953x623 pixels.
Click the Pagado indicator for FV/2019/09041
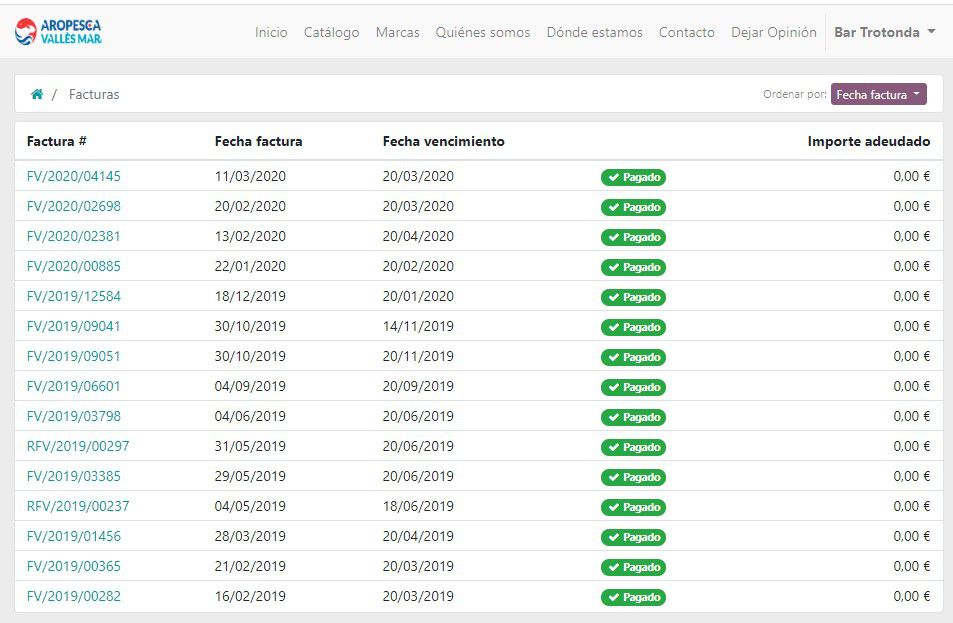[633, 327]
